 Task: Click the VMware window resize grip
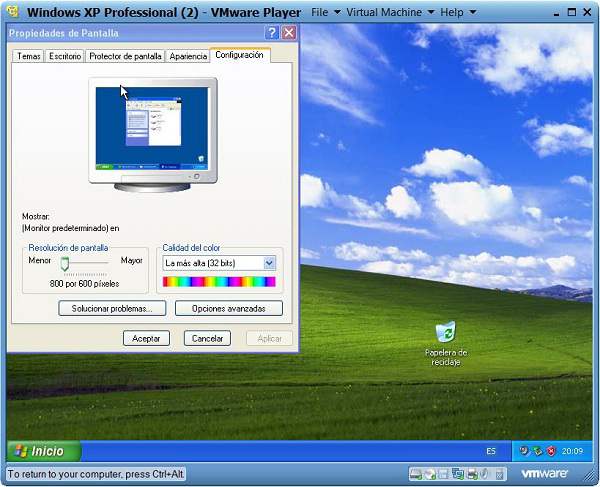click(x=587, y=477)
